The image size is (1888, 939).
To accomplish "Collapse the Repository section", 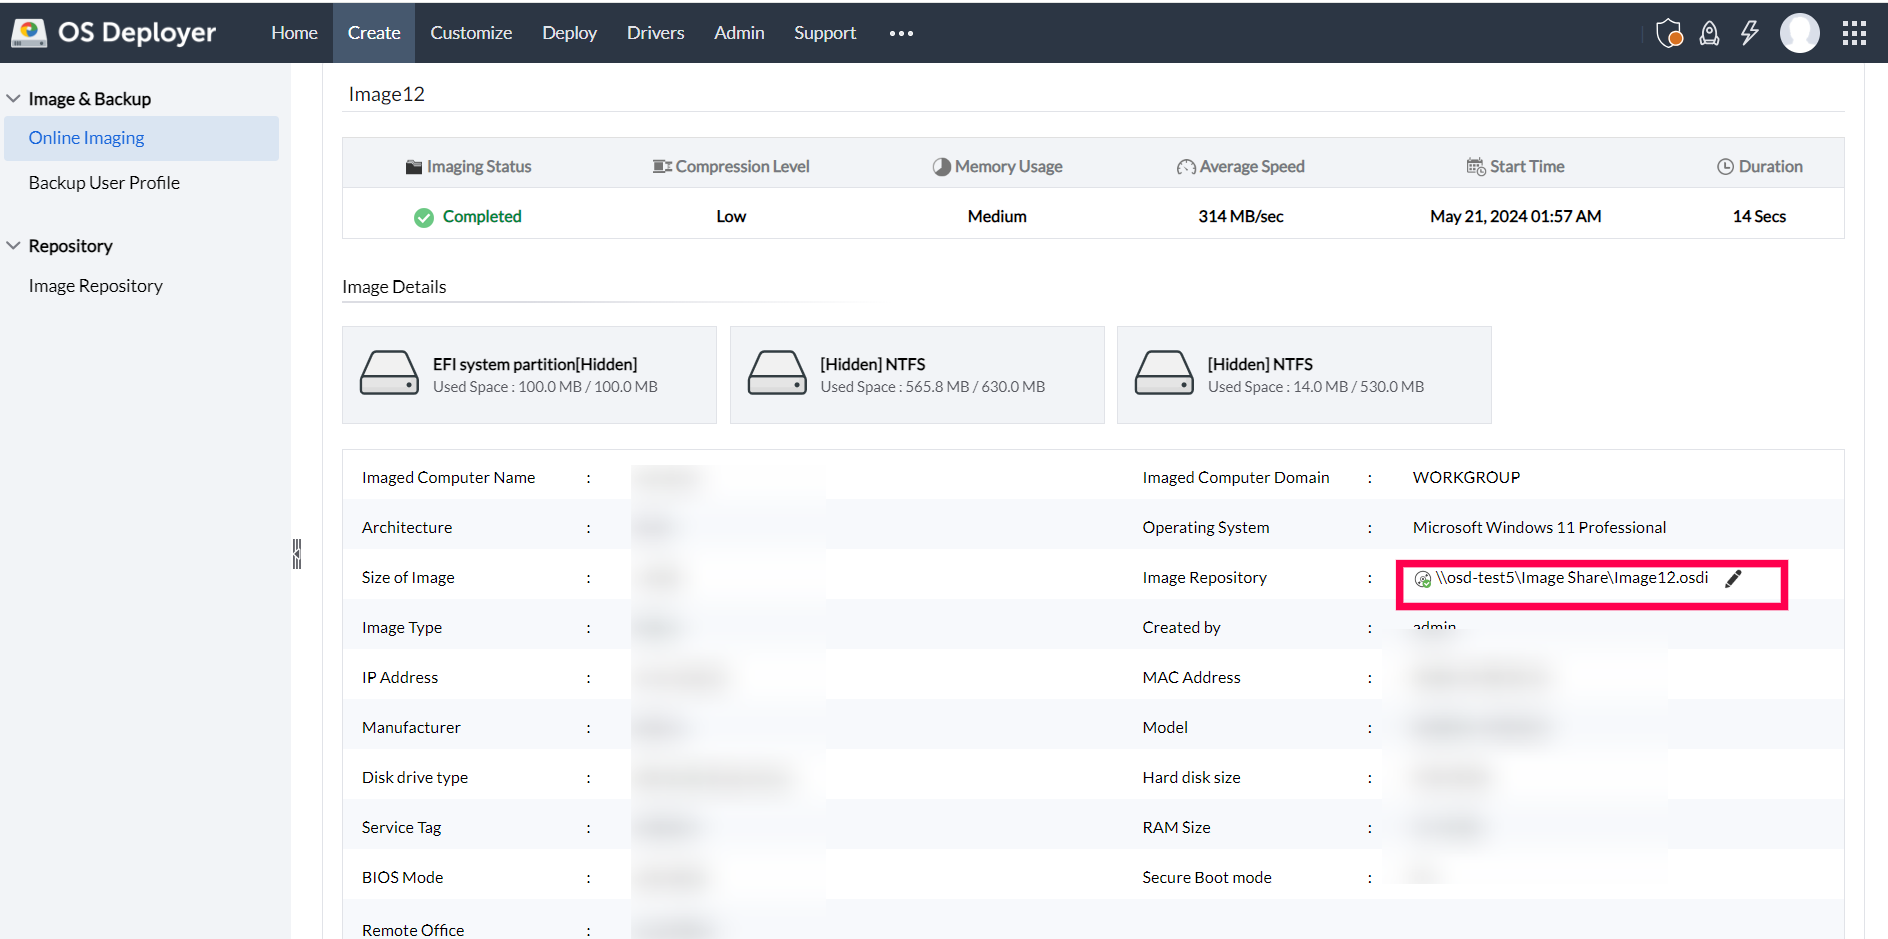I will coord(13,245).
